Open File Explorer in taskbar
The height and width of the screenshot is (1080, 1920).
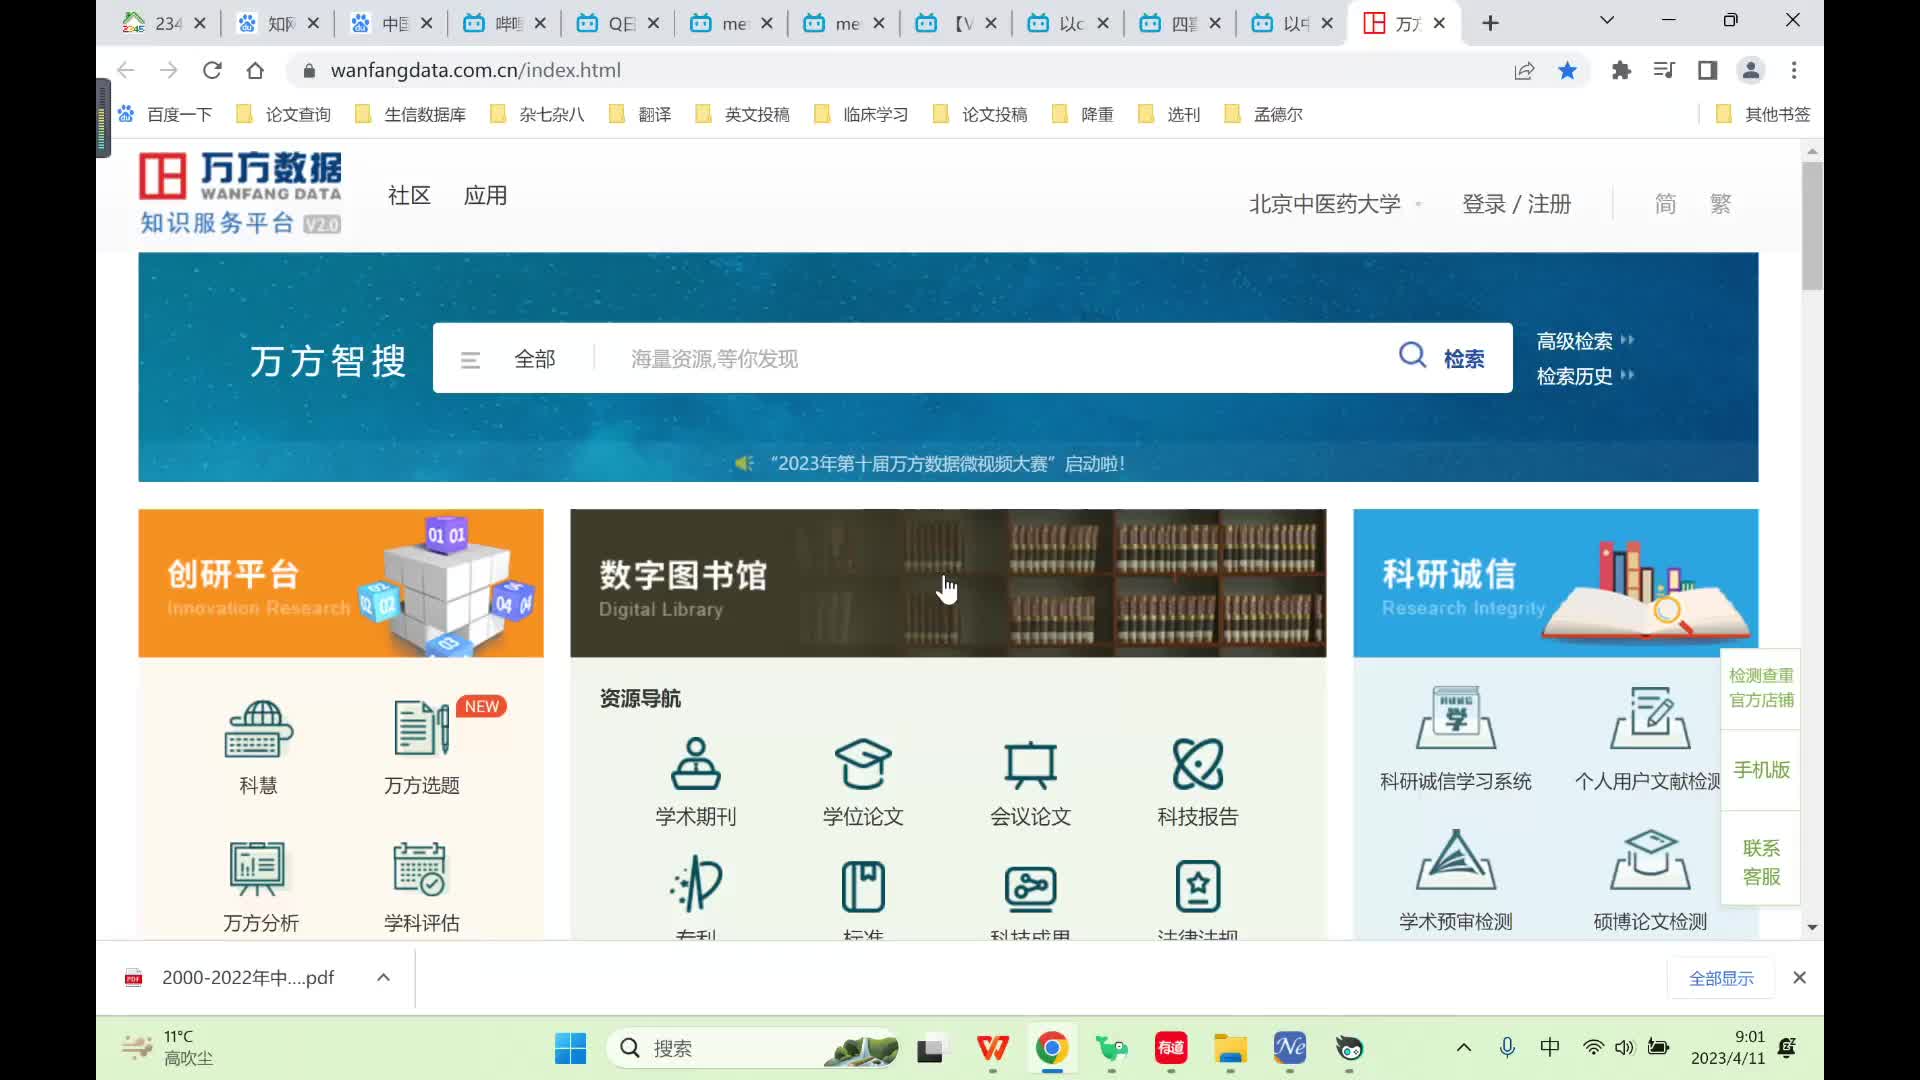pyautogui.click(x=1230, y=1048)
